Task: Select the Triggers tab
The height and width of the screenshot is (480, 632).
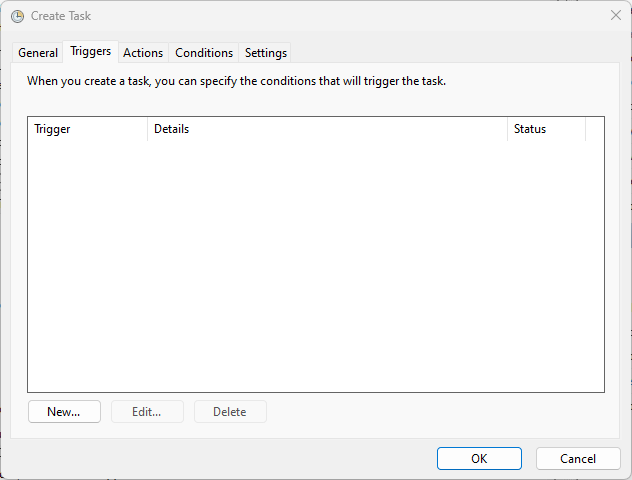Action: click(x=90, y=51)
